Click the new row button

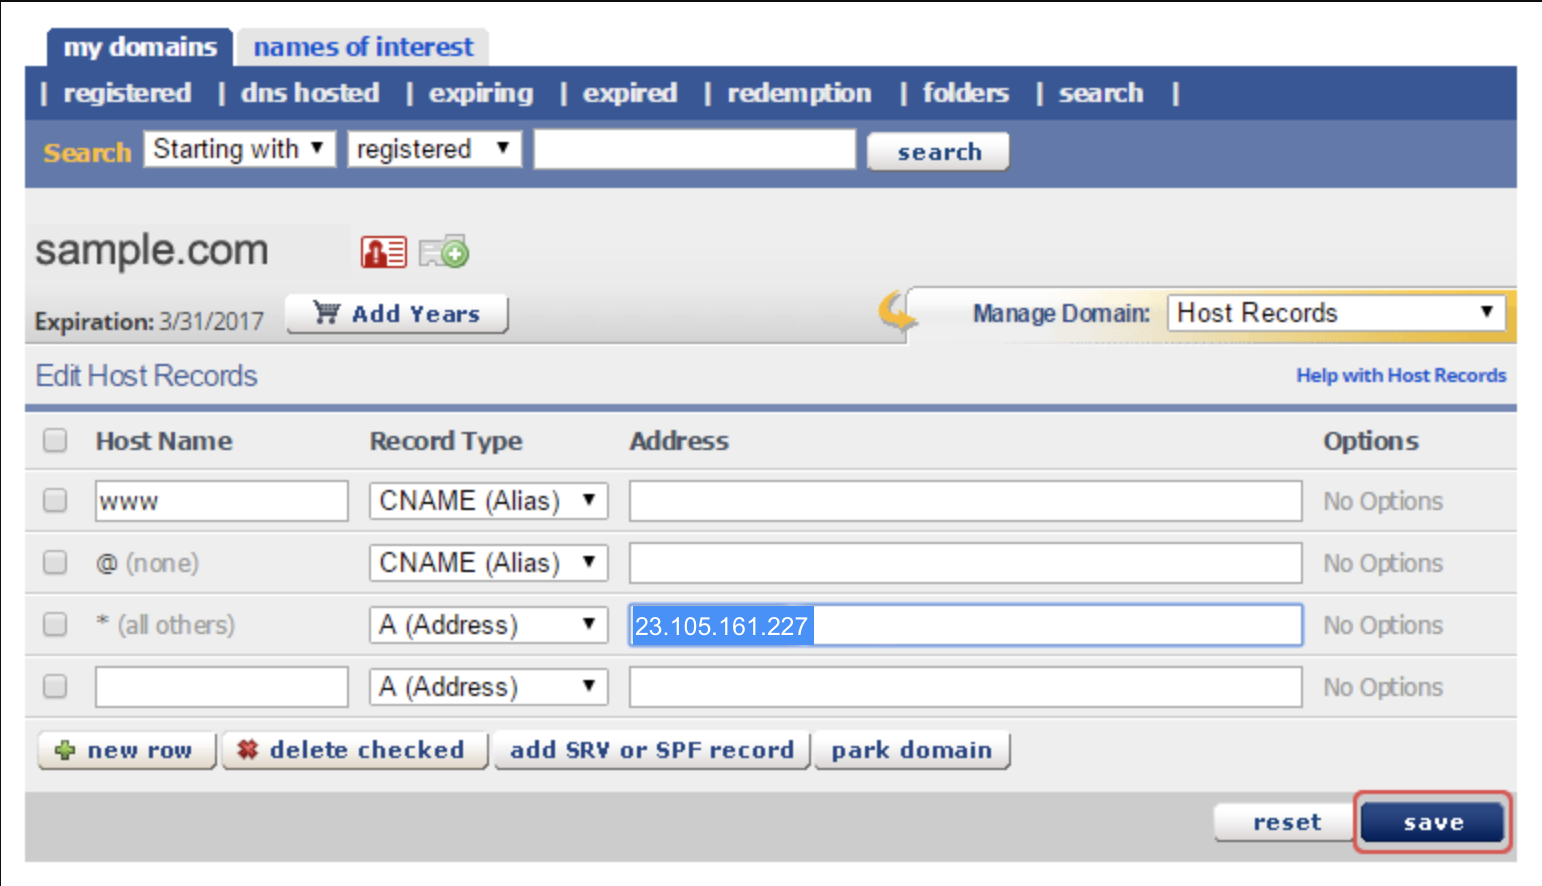(x=127, y=750)
